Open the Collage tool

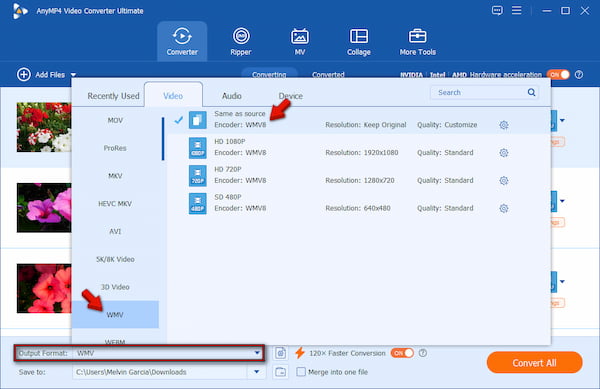pos(359,42)
